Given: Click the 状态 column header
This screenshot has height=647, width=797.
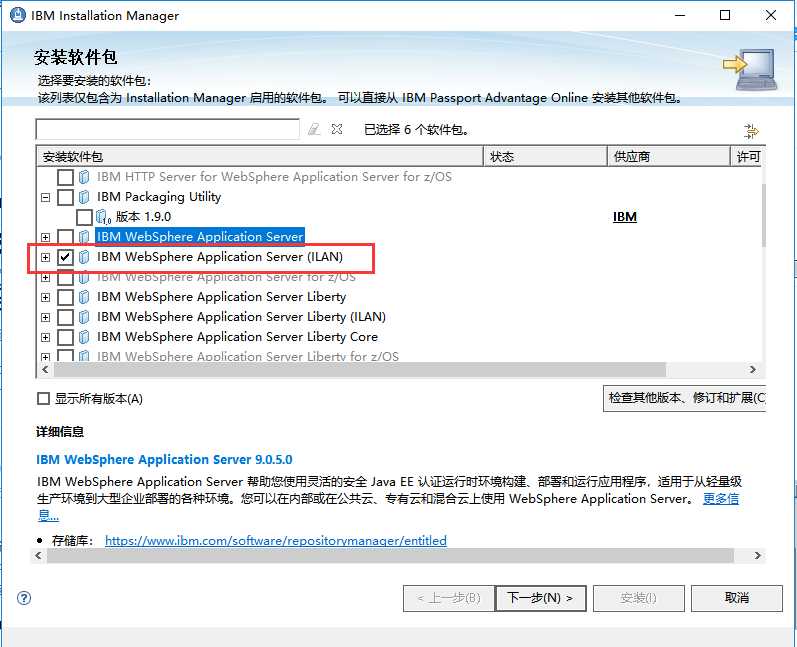Looking at the screenshot, I should click(x=545, y=157).
